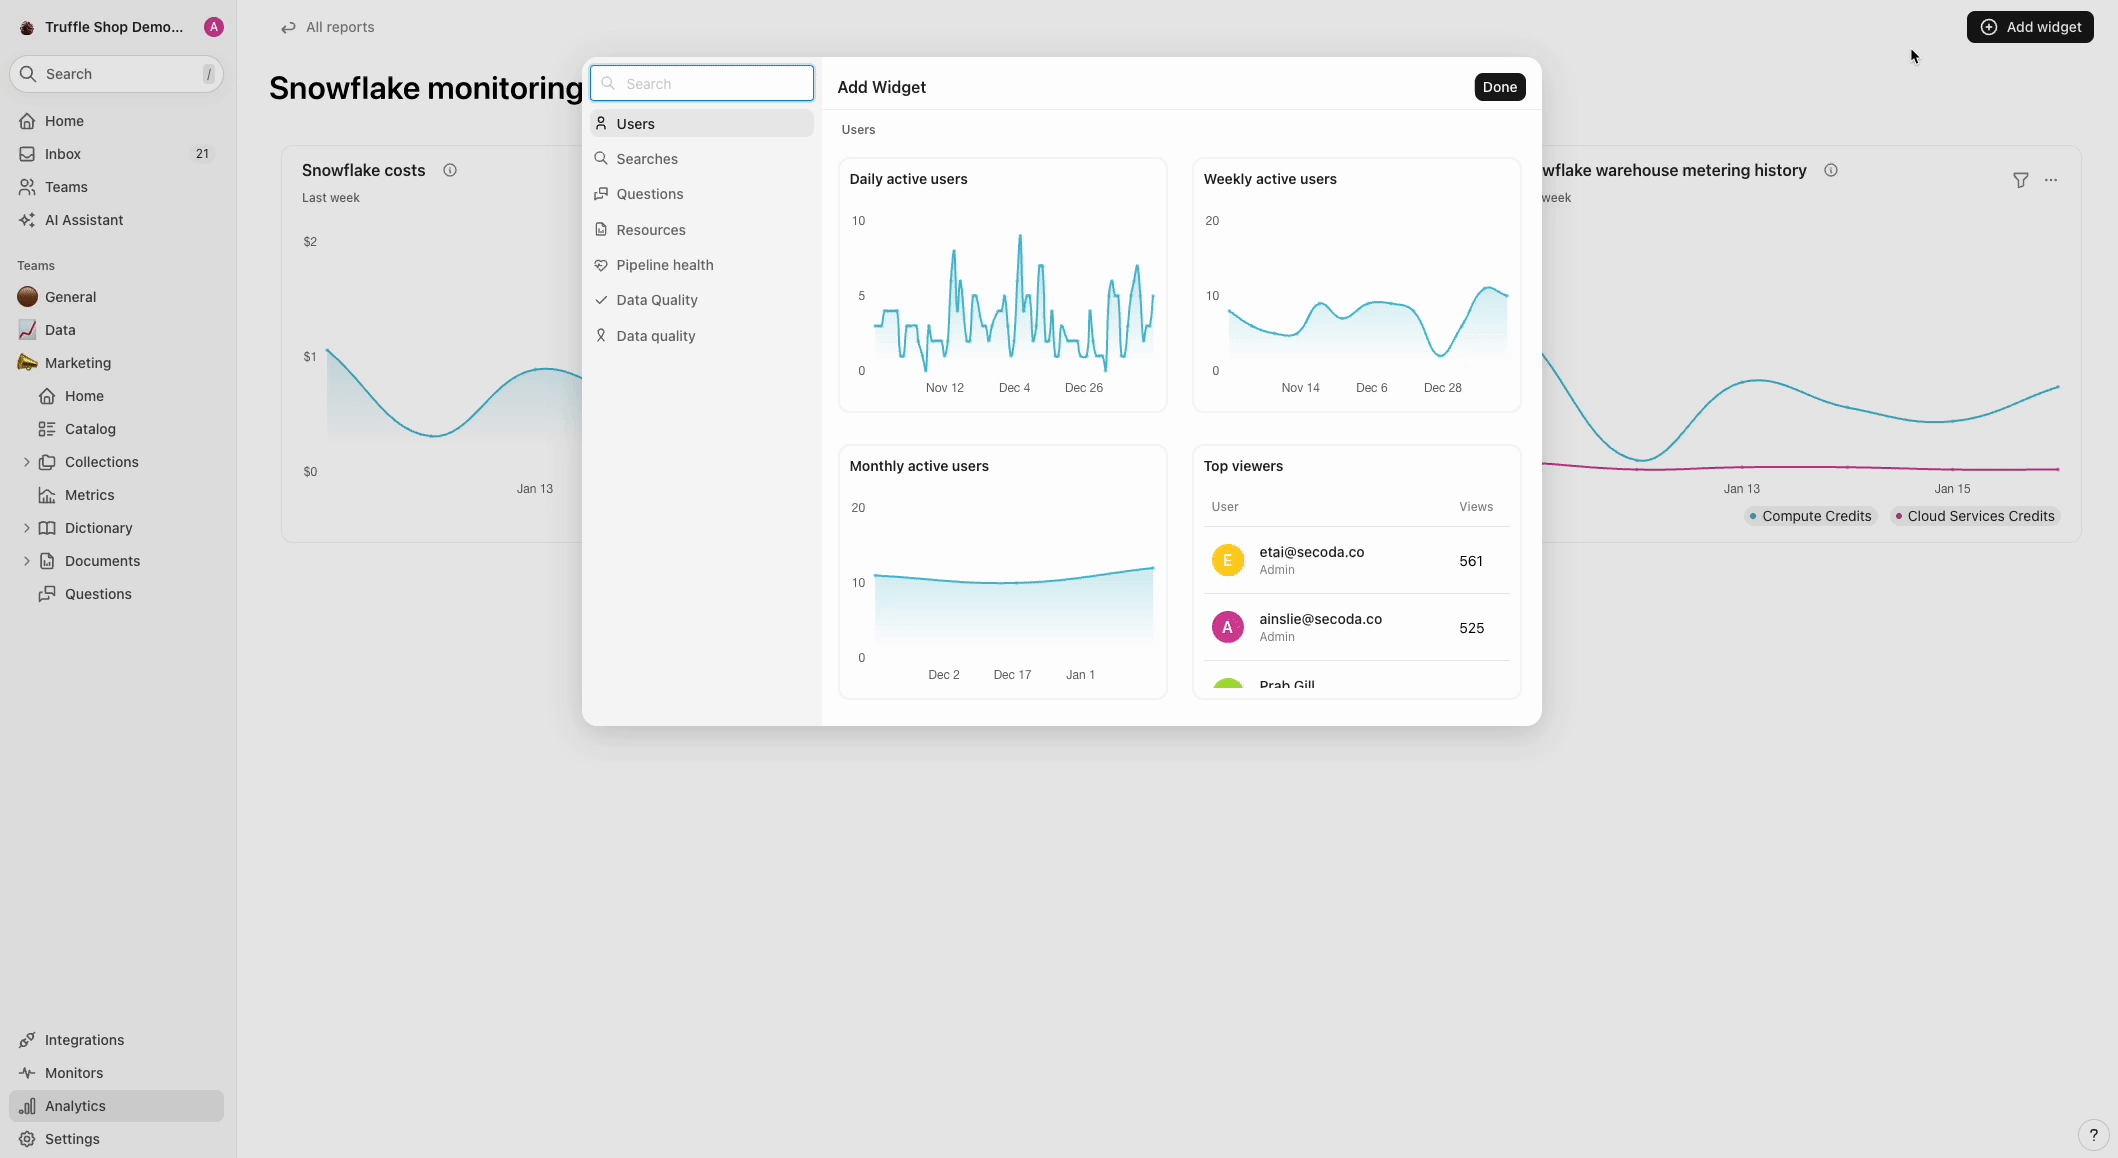This screenshot has height=1158, width=2118.
Task: Add the Daily active users widget
Action: point(1002,285)
